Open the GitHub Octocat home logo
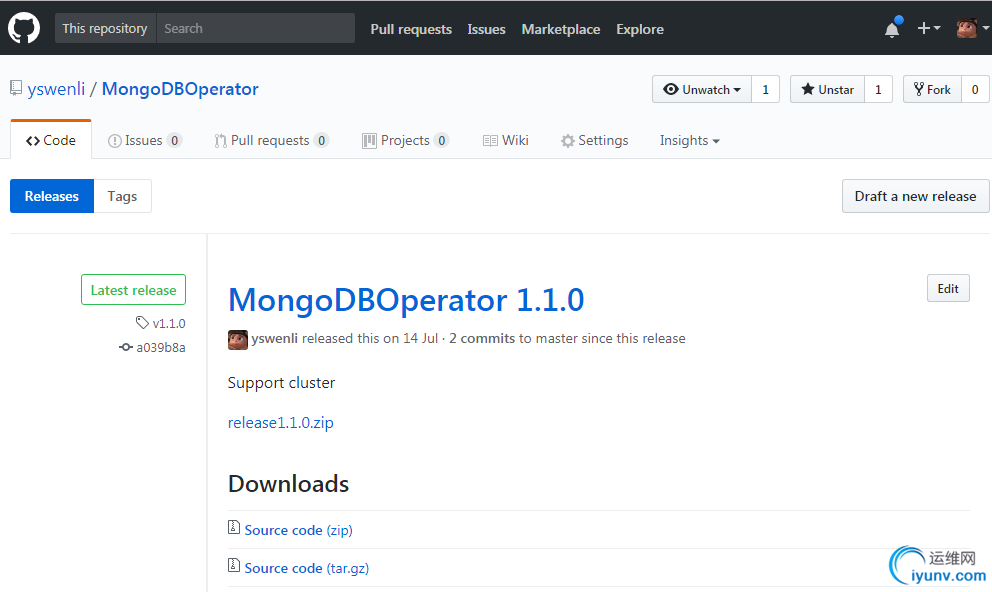The image size is (992, 592). click(24, 28)
